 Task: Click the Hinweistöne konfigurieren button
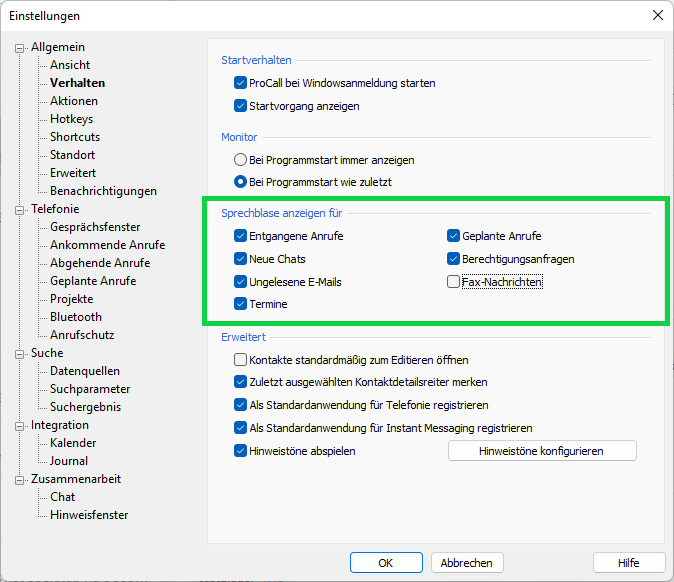coord(542,451)
